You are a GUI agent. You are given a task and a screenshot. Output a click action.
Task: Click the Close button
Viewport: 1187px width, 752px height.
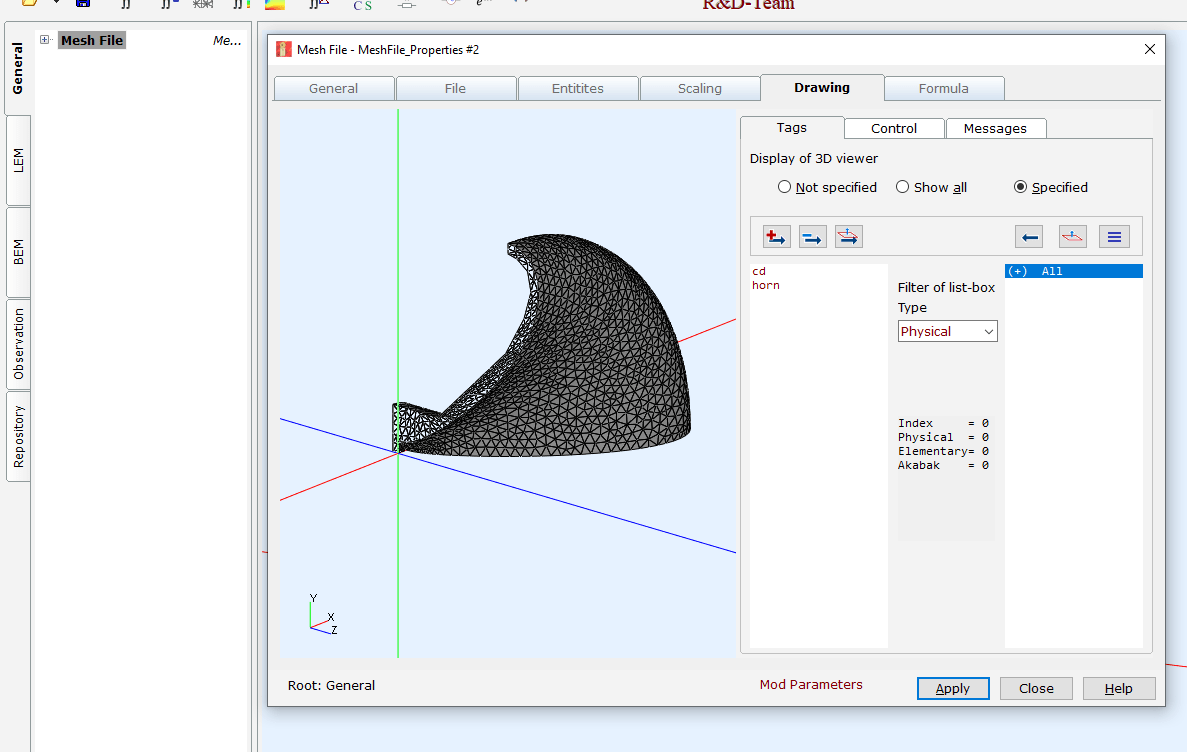click(x=1036, y=688)
